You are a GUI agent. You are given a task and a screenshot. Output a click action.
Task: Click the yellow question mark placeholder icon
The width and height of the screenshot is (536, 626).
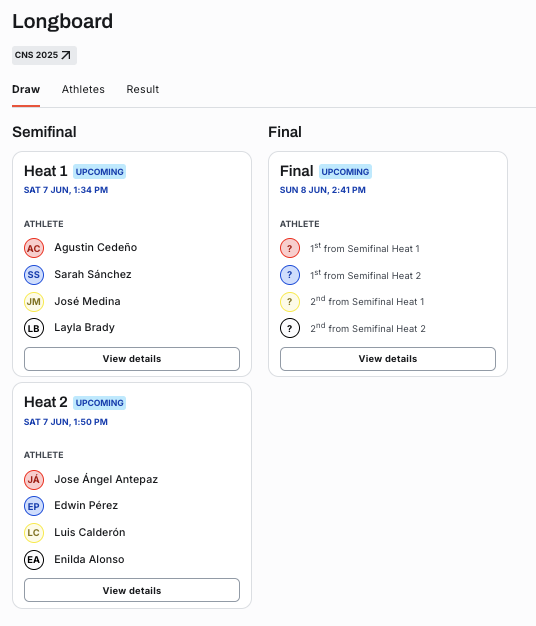click(290, 301)
